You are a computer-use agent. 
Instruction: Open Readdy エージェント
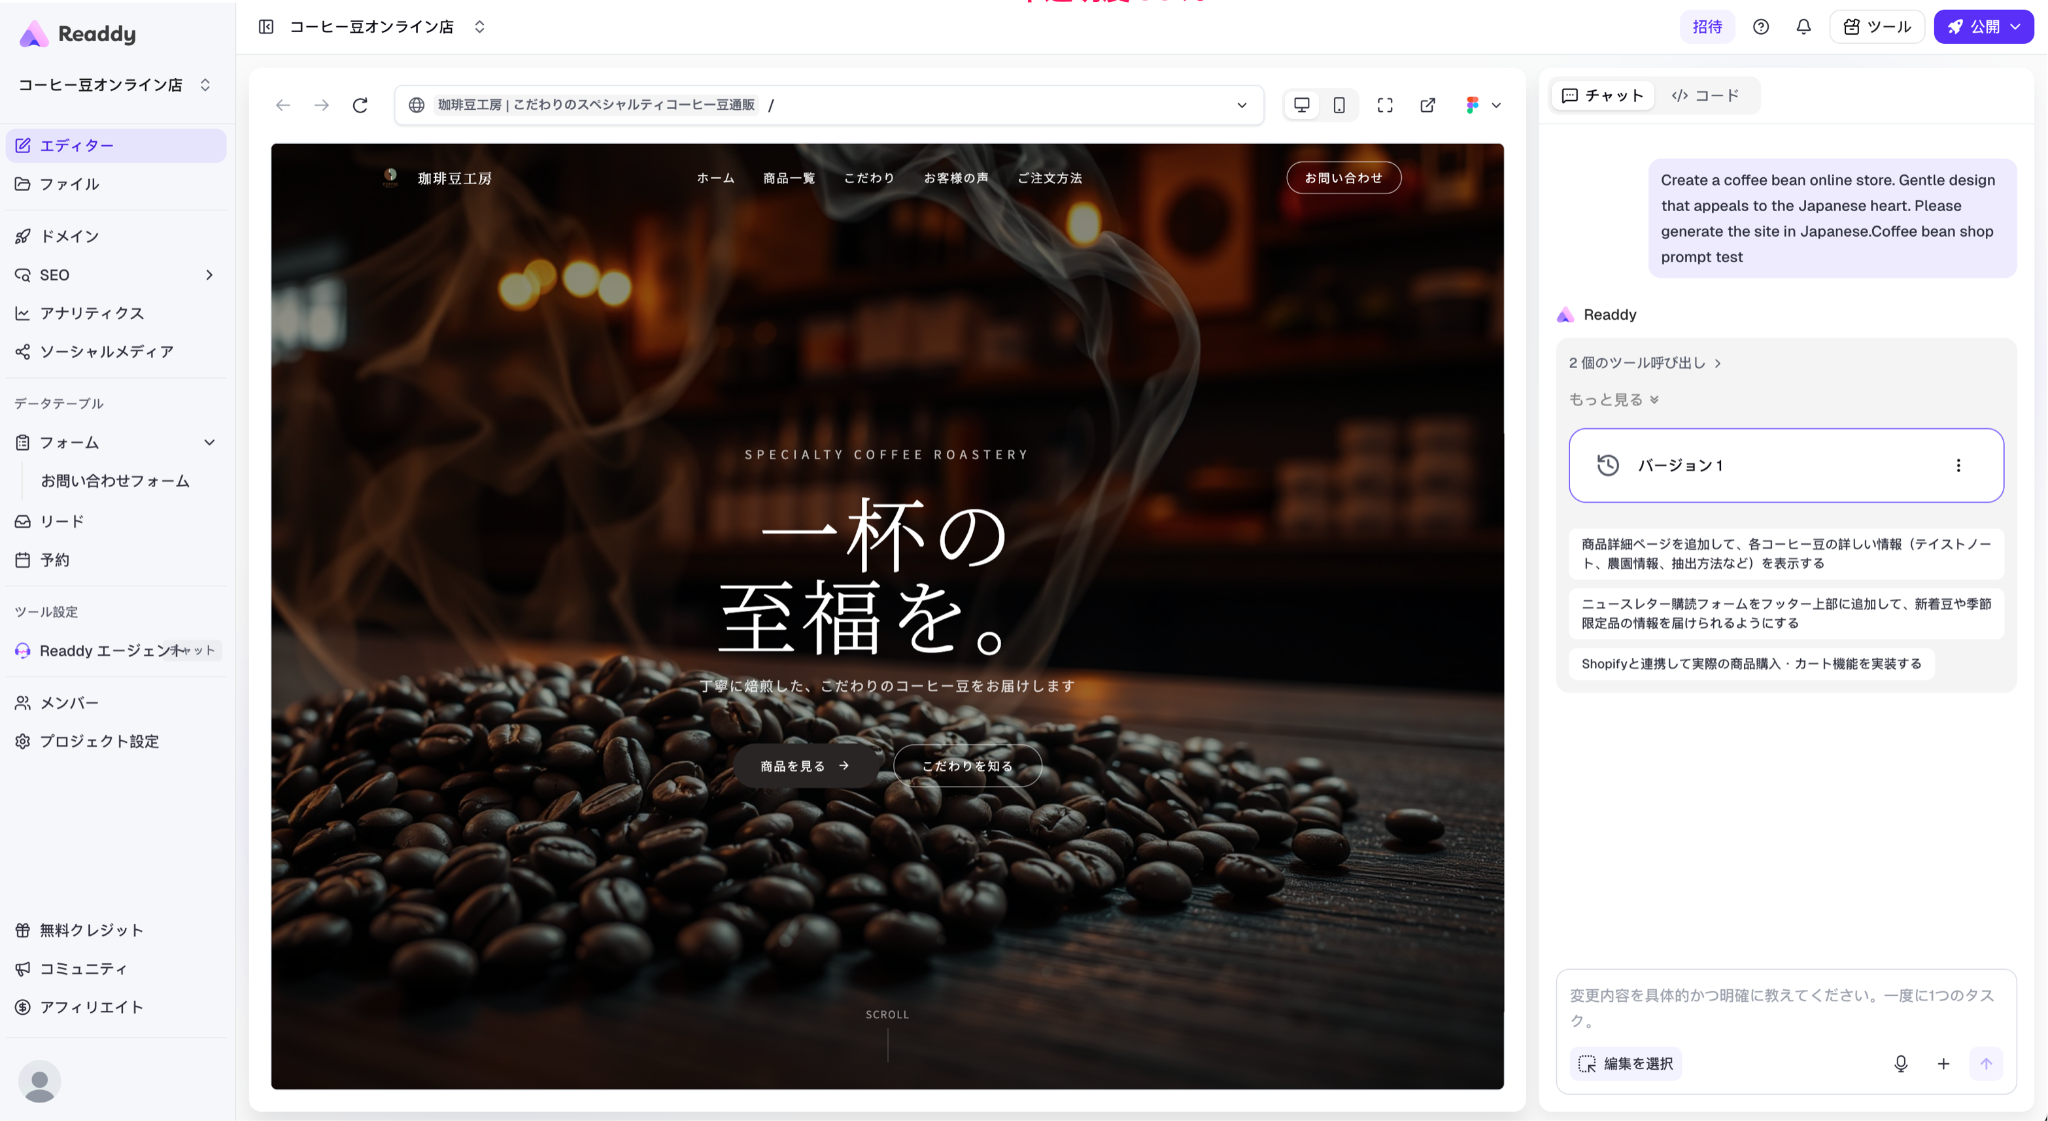[x=116, y=651]
